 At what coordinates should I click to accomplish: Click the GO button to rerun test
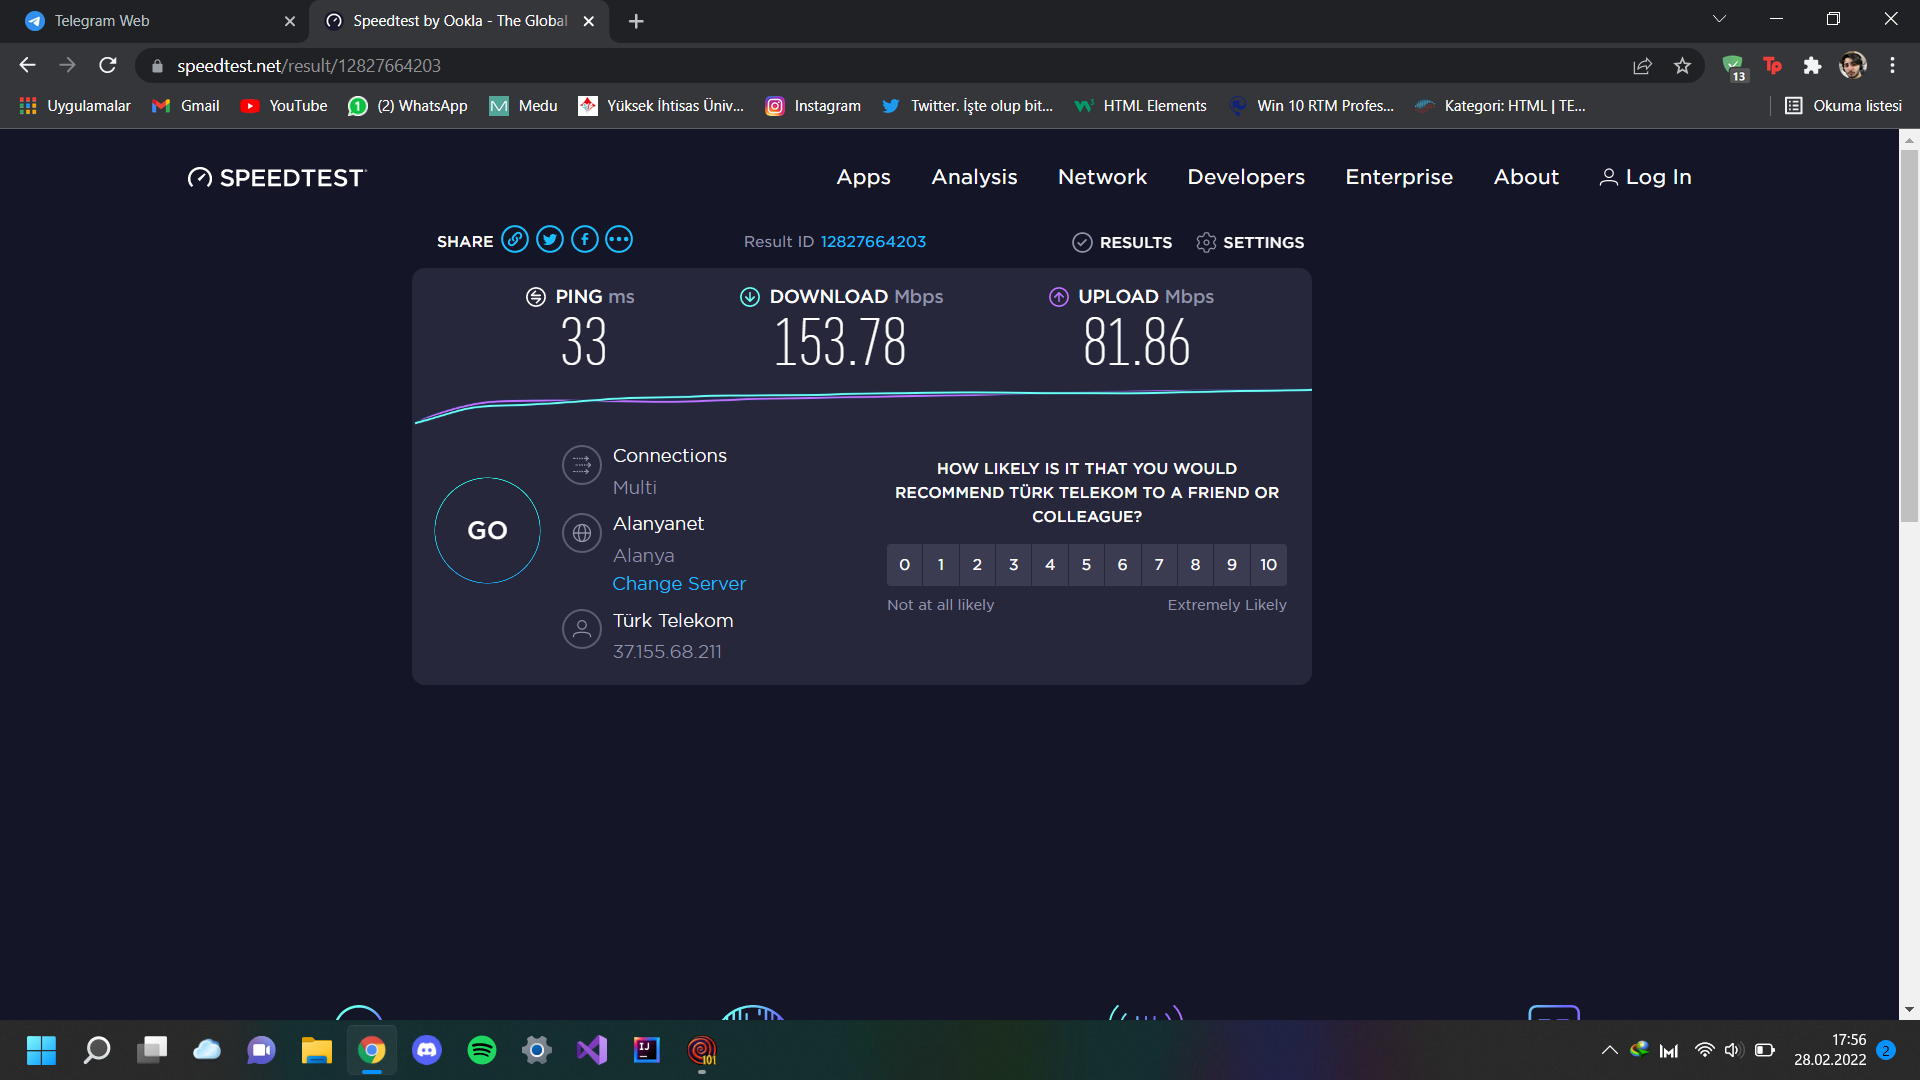click(x=487, y=530)
